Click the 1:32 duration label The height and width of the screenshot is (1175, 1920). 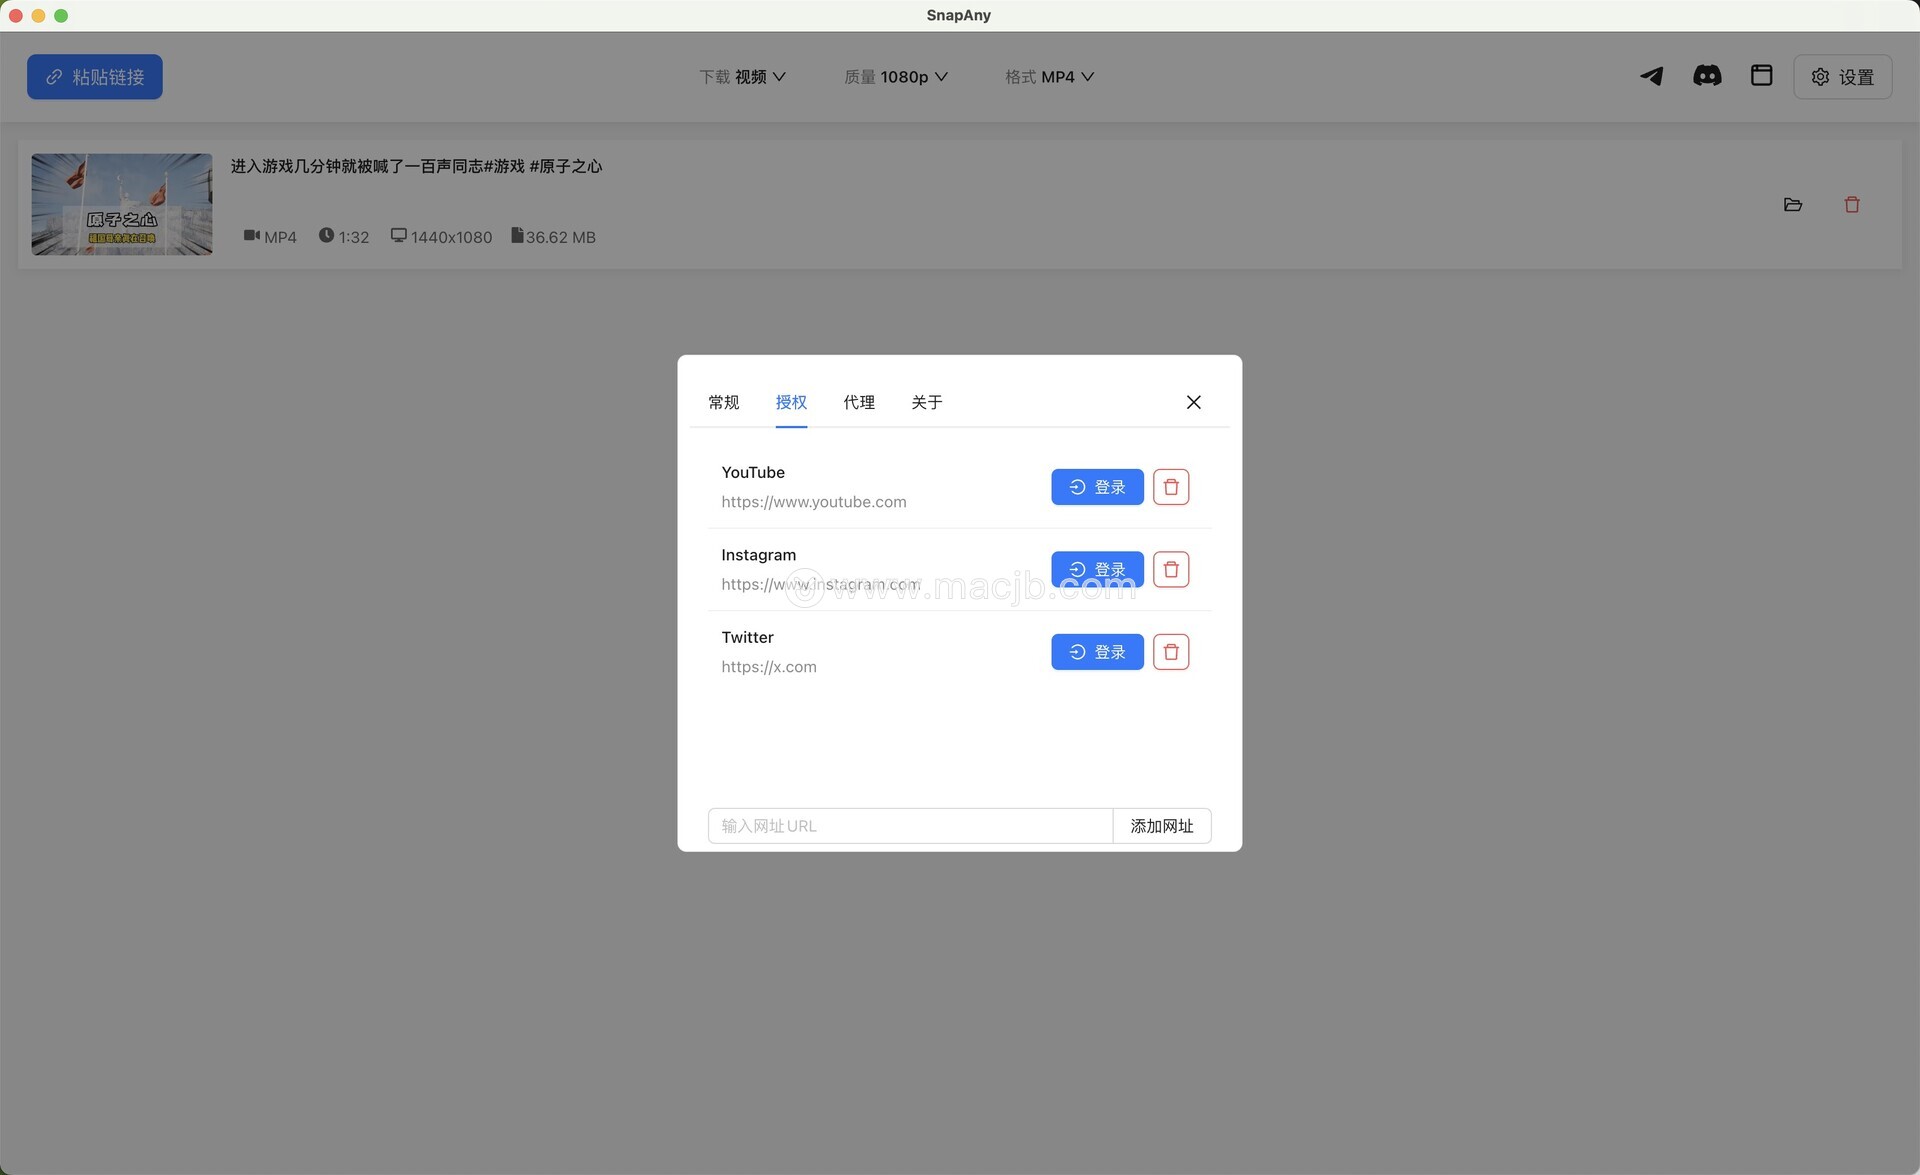click(x=344, y=237)
